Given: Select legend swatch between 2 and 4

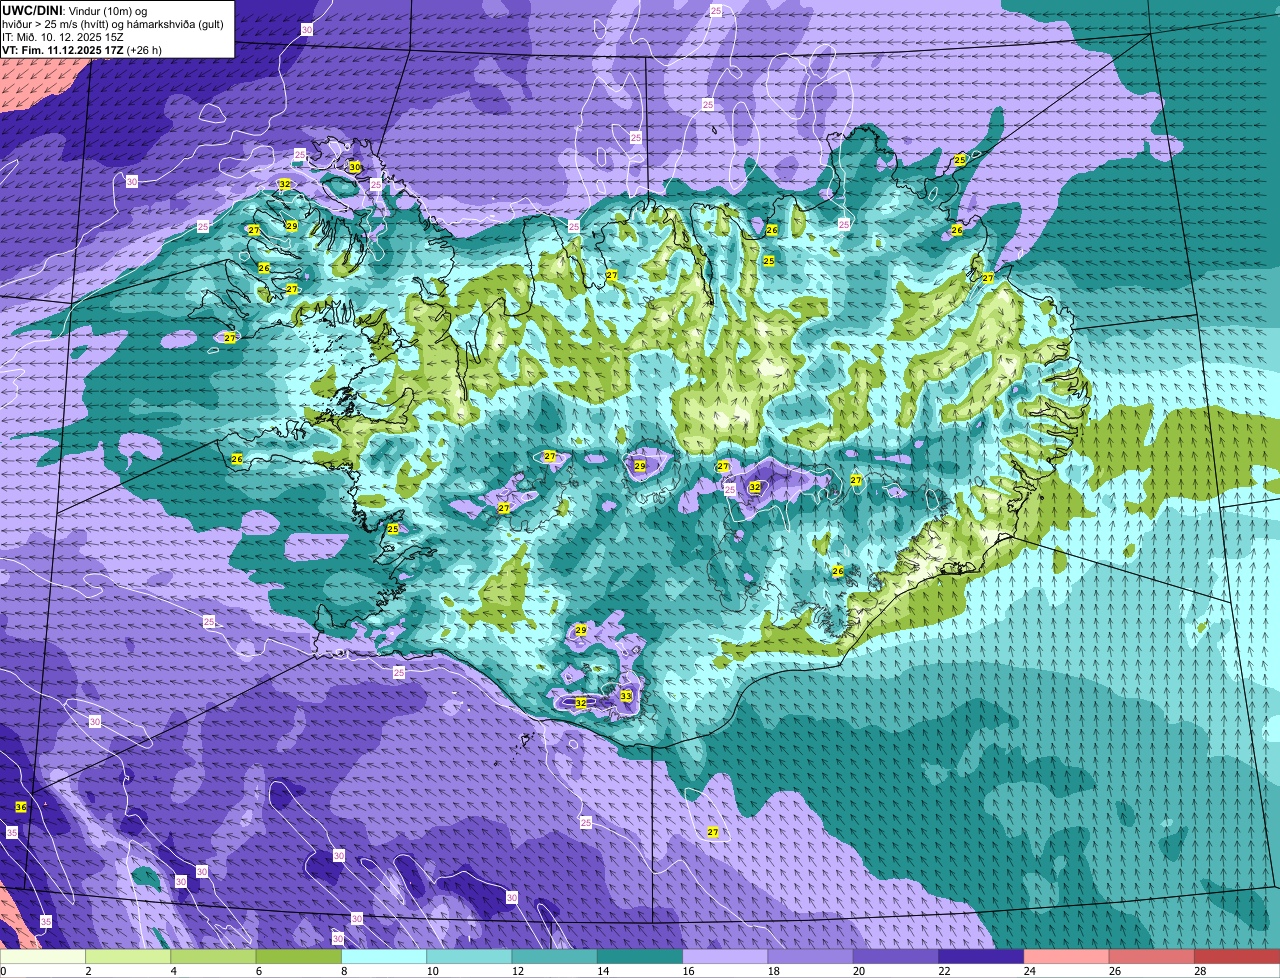Looking at the screenshot, I should (128, 957).
